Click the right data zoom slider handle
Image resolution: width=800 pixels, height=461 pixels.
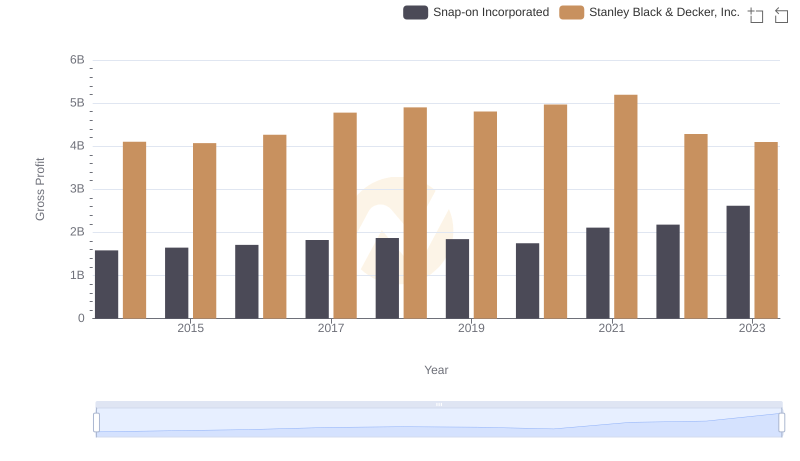click(x=781, y=422)
